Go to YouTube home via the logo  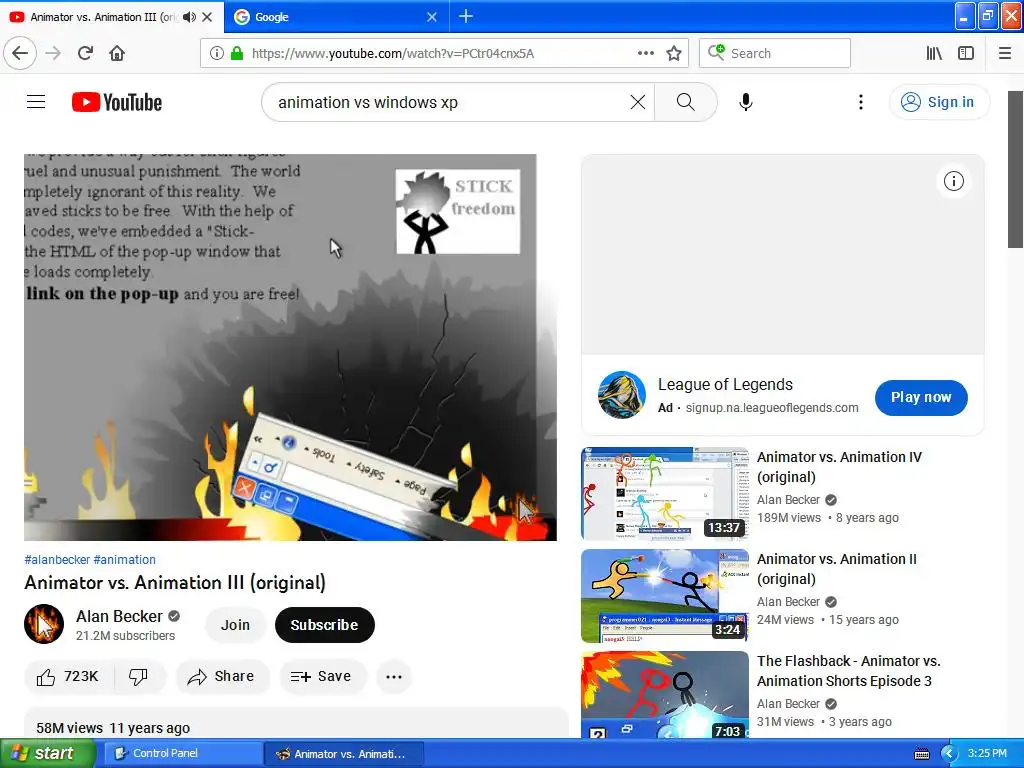click(117, 102)
